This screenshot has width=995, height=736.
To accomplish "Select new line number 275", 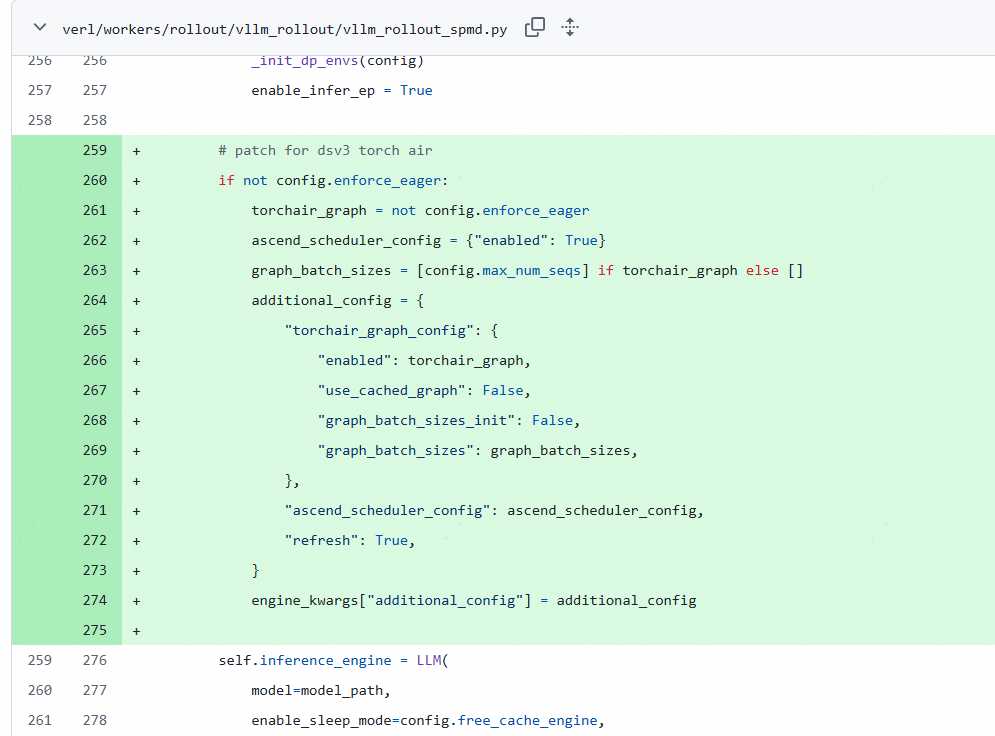I will pyautogui.click(x=95, y=630).
